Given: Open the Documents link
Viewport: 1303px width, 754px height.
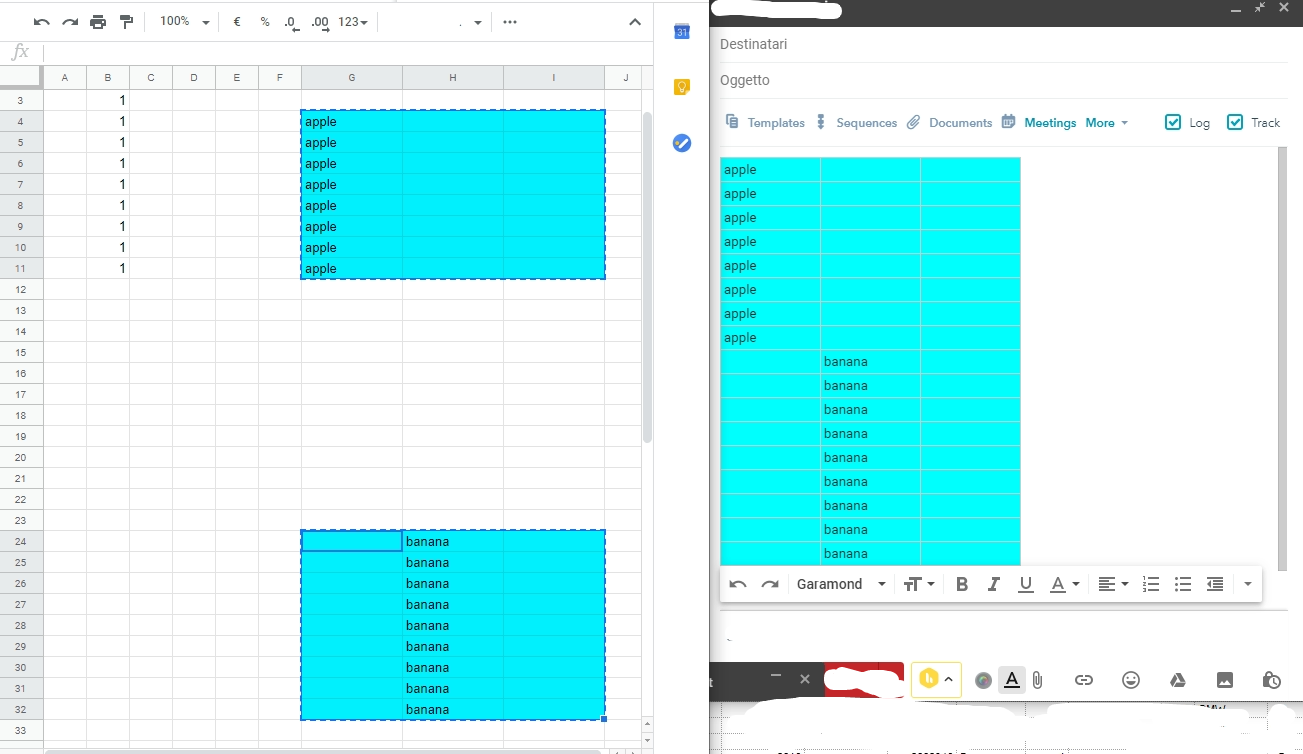Looking at the screenshot, I should coord(959,122).
